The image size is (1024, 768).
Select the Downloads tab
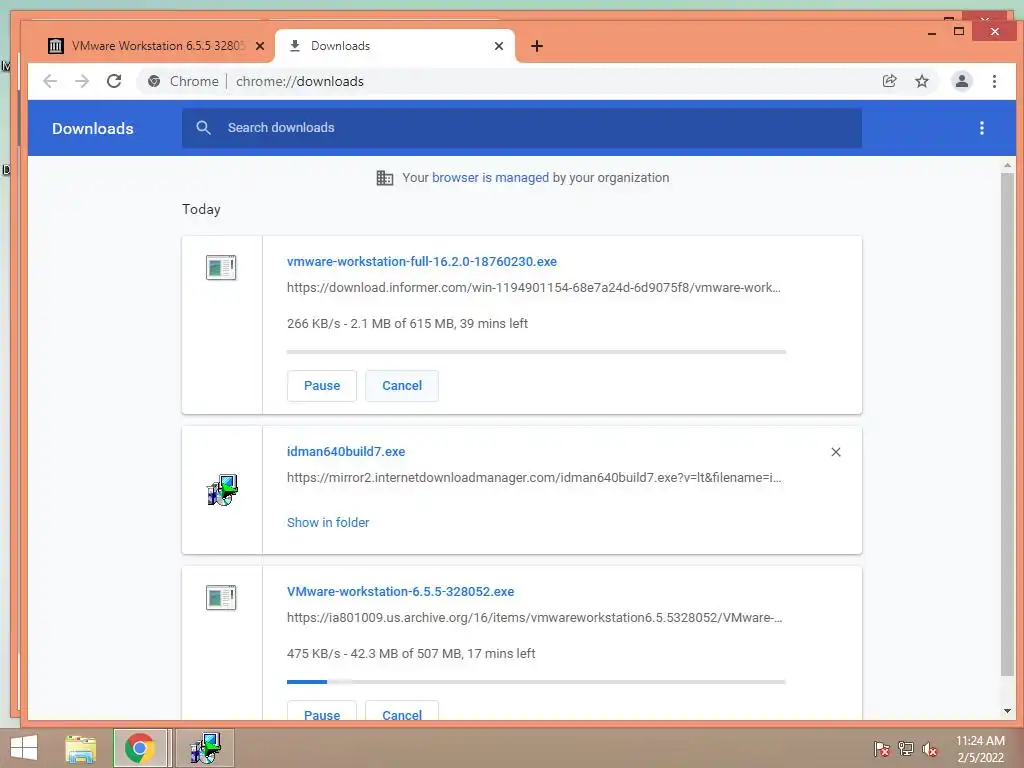click(395, 46)
